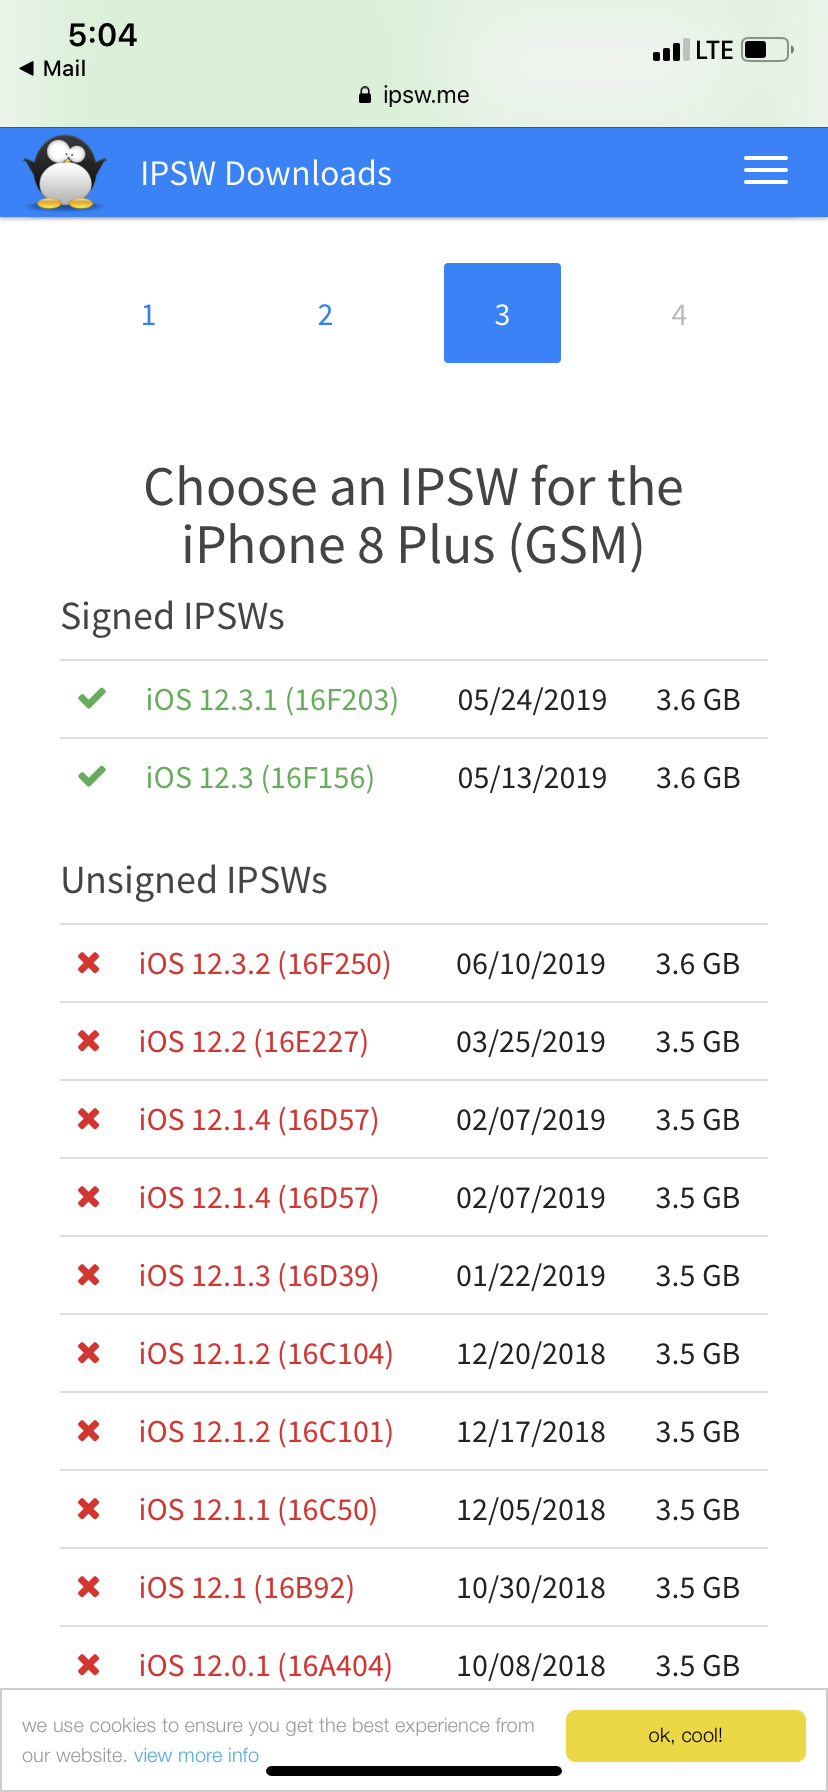Open the view more info link
The height and width of the screenshot is (1792, 828).
pos(196,1755)
